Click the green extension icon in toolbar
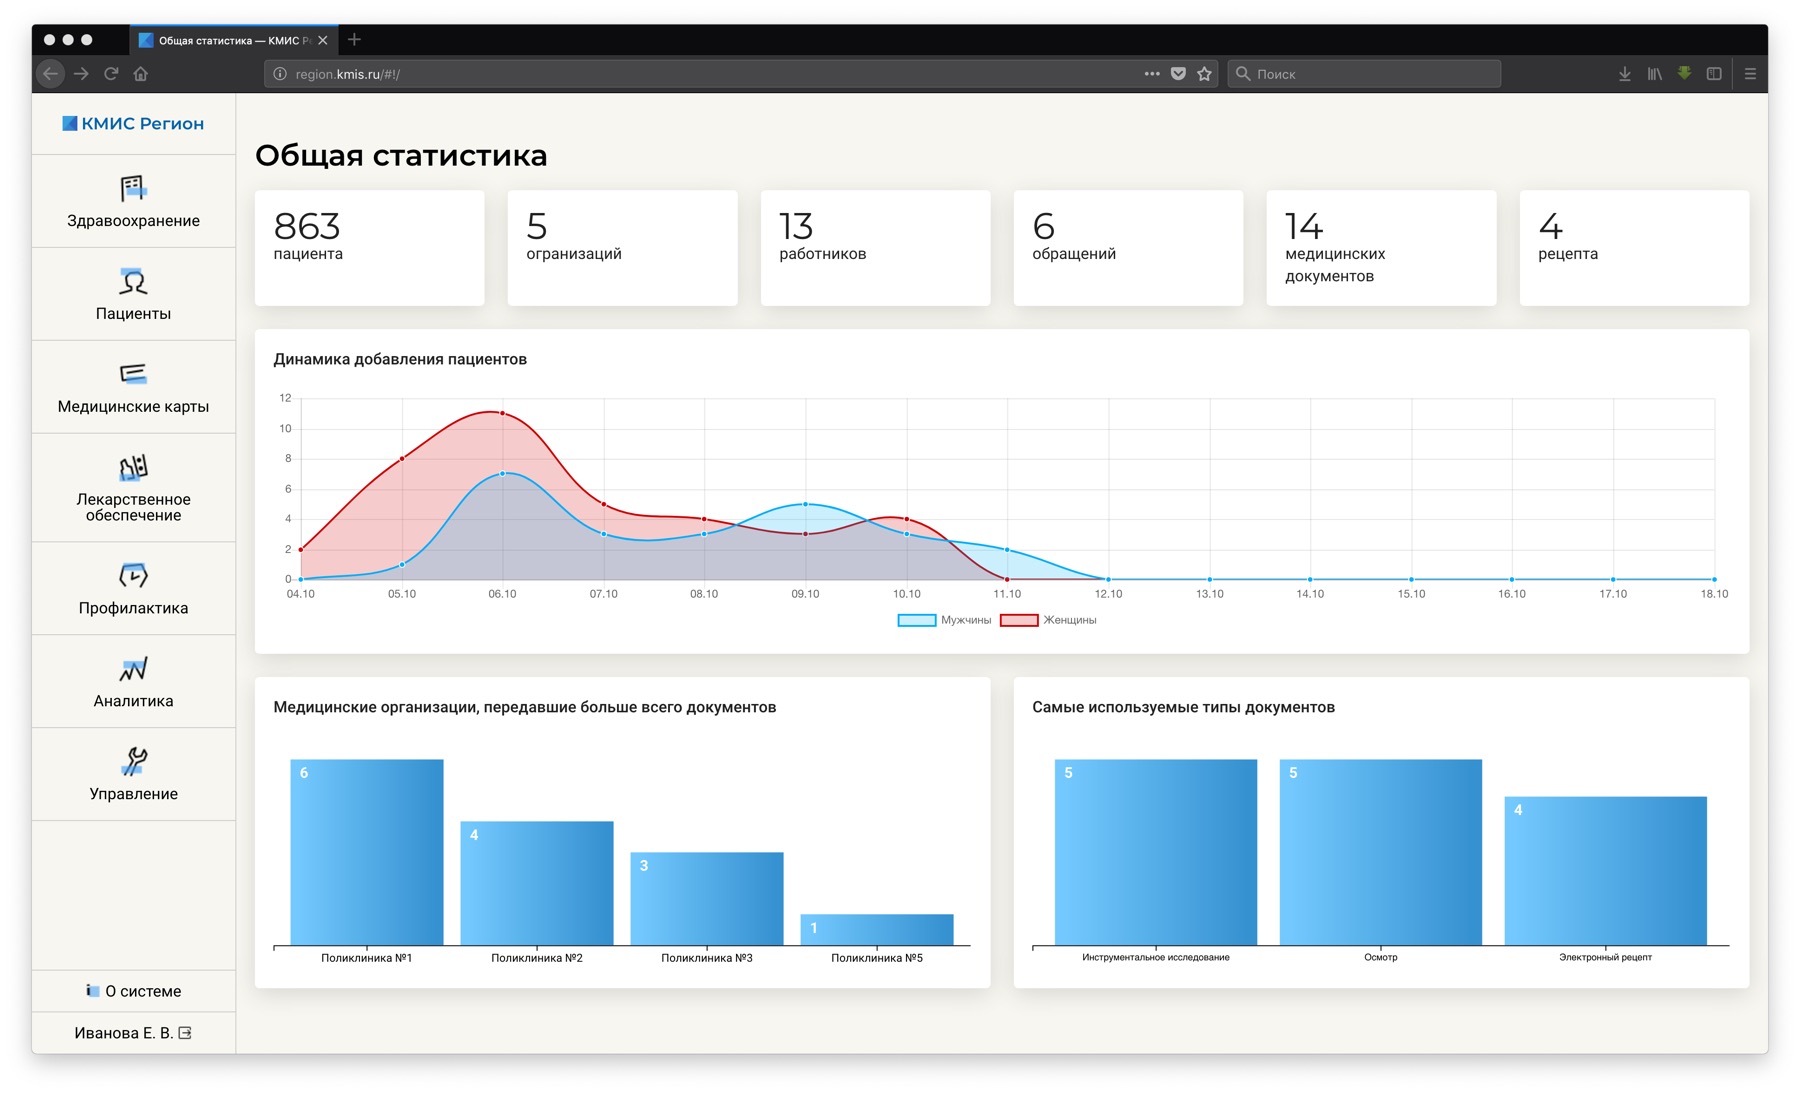 [x=1684, y=73]
